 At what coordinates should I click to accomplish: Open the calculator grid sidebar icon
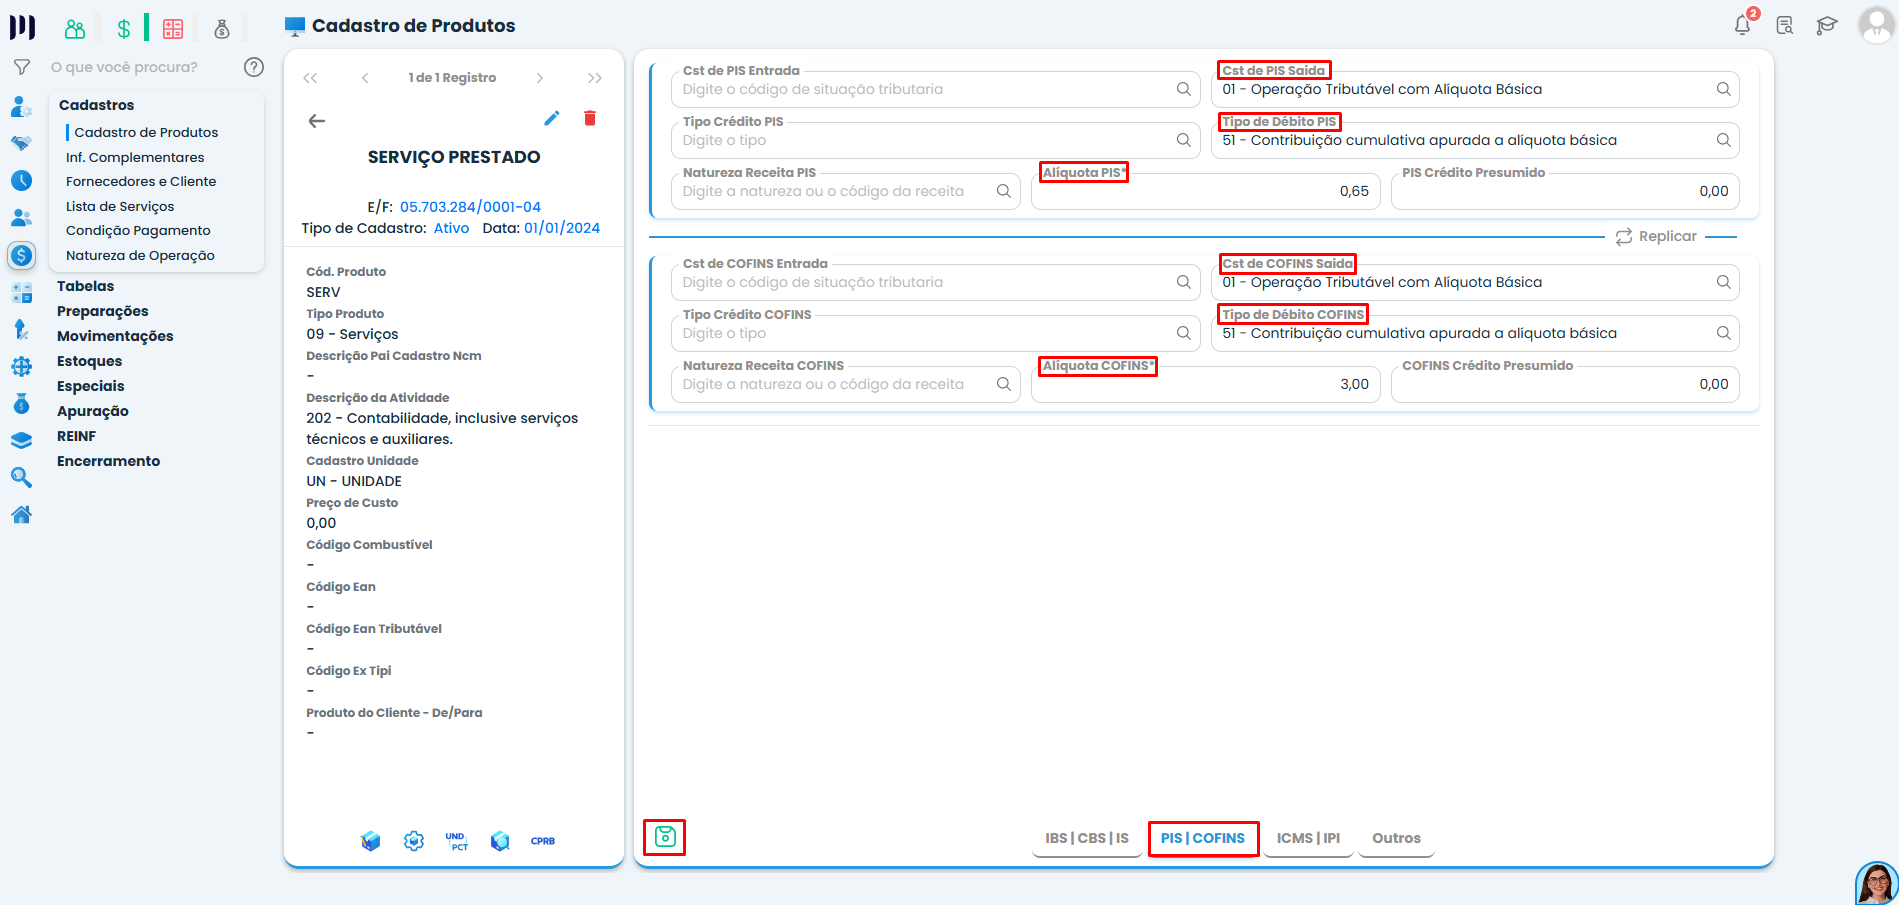pos(21,293)
